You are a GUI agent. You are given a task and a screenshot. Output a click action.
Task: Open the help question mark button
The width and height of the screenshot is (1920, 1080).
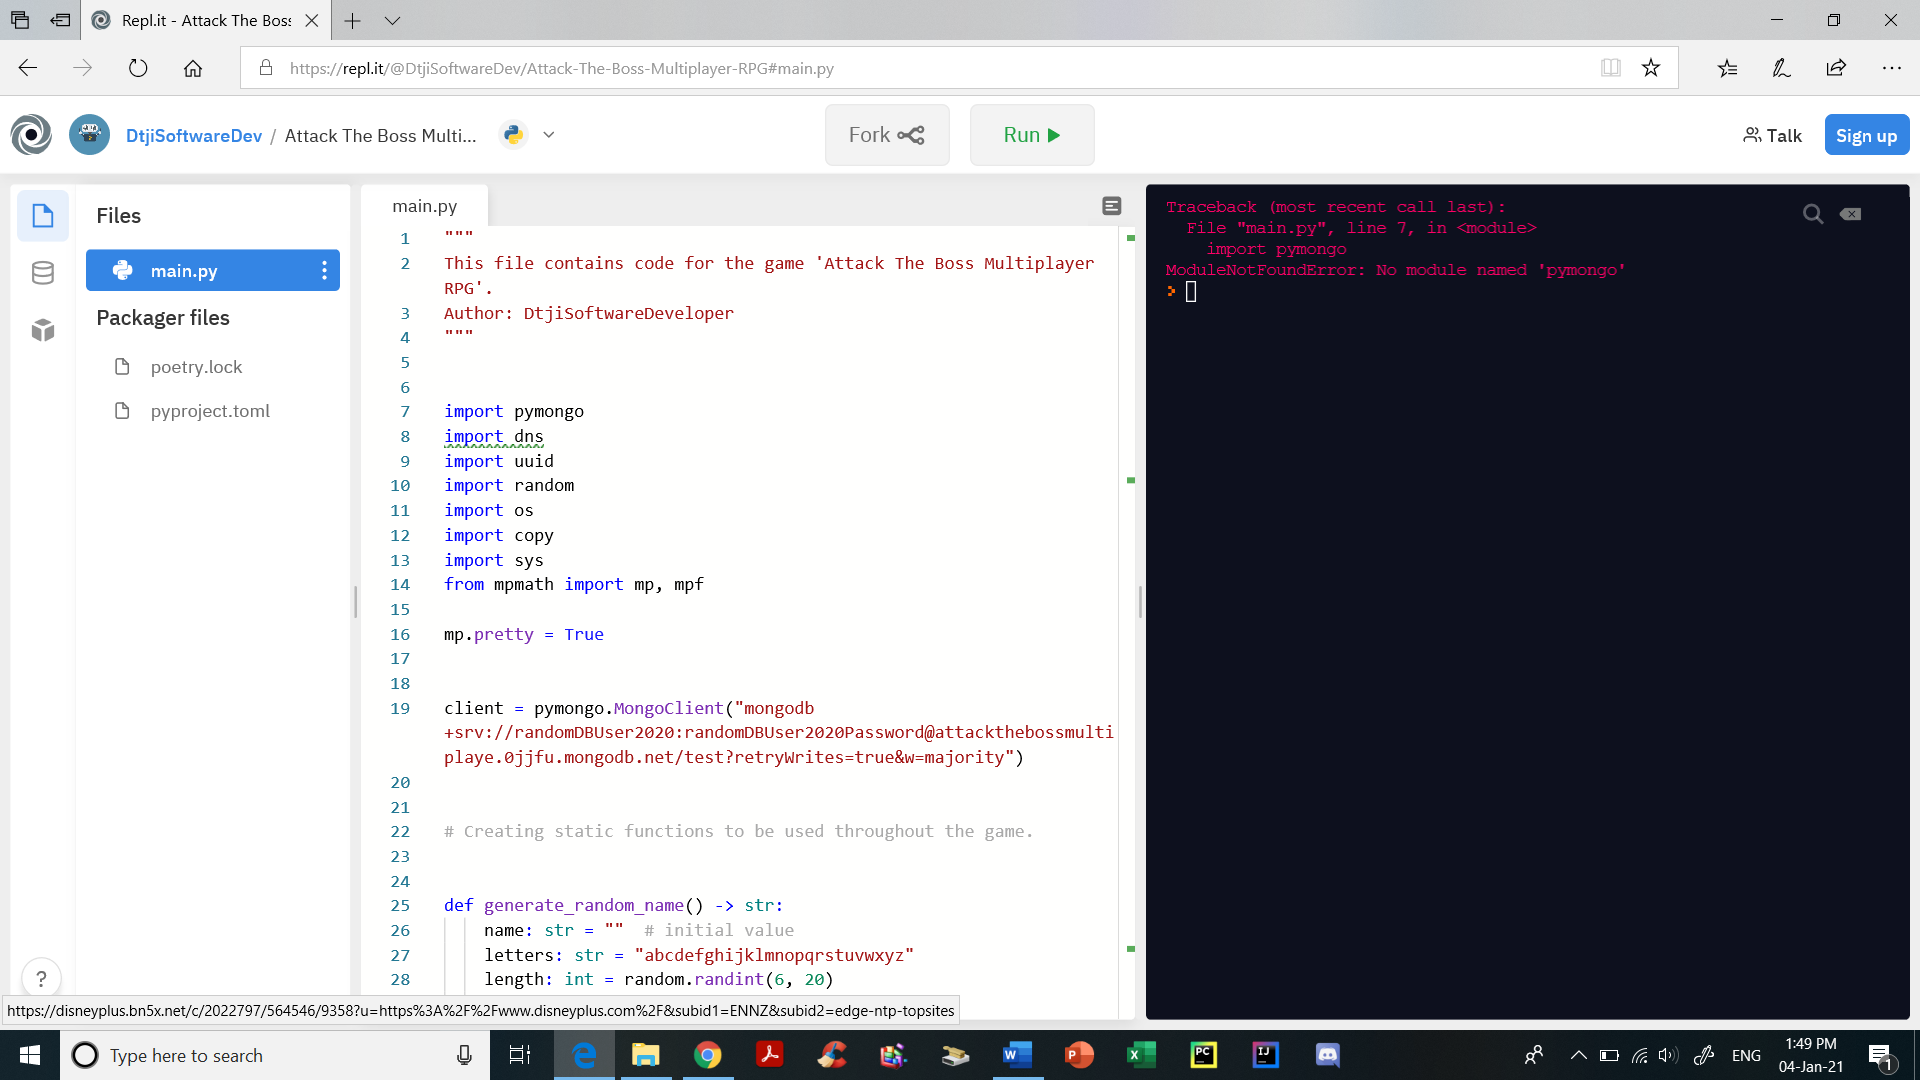tap(41, 978)
